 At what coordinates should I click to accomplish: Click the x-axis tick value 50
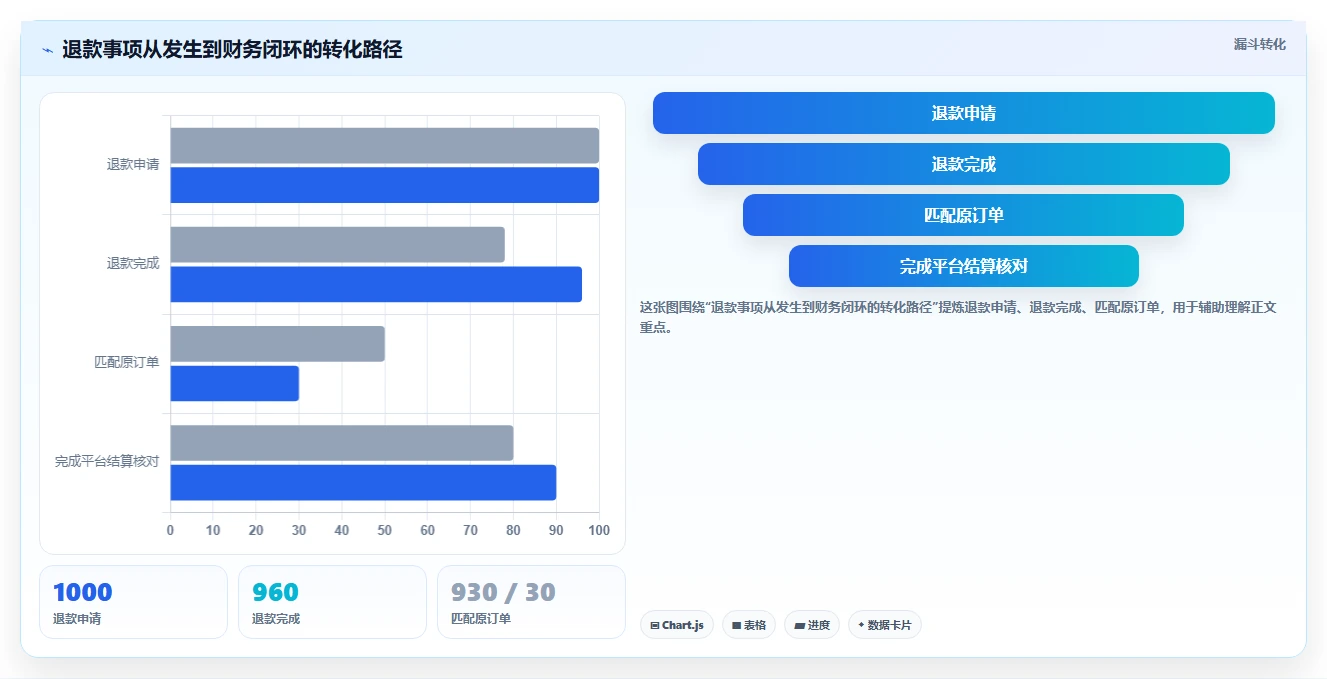[385, 530]
